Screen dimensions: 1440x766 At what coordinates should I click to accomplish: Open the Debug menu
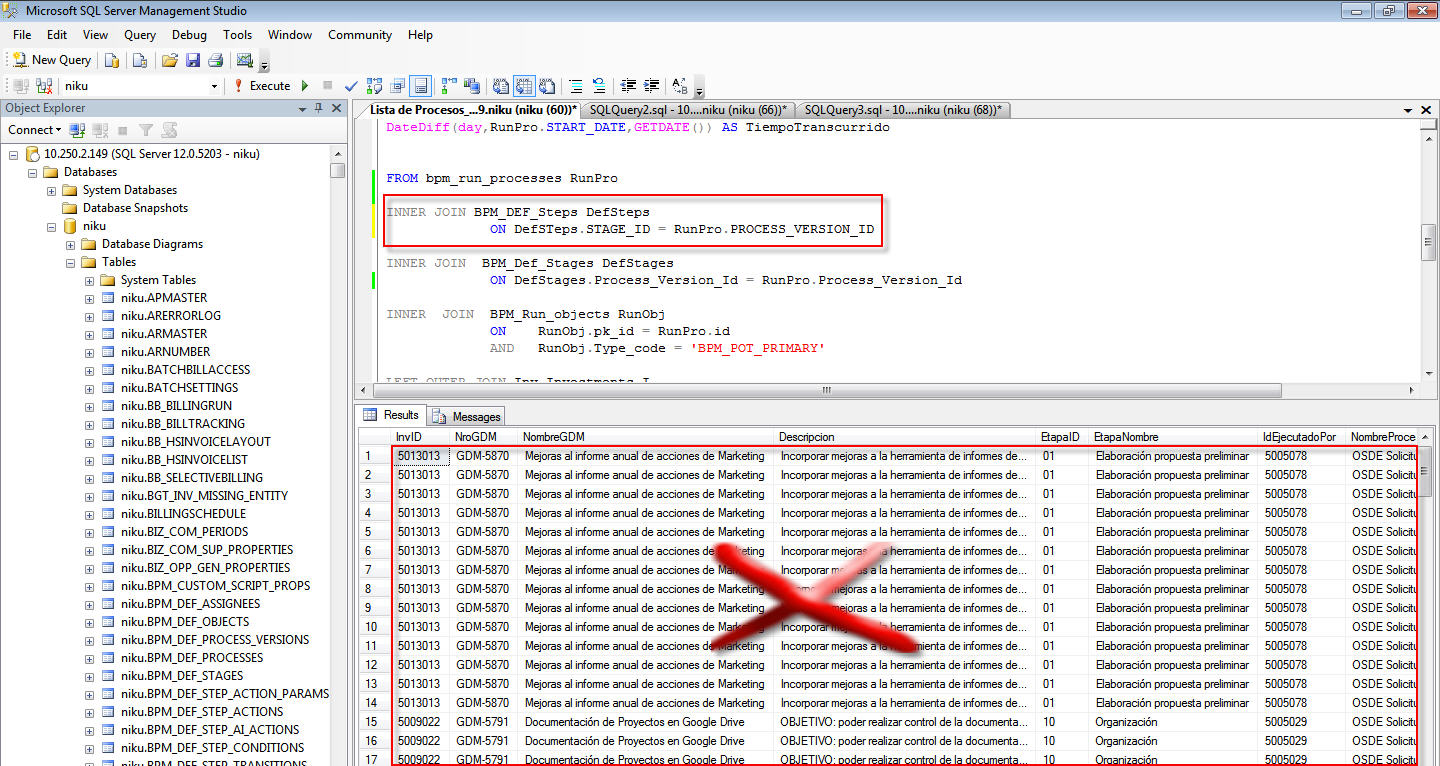pyautogui.click(x=189, y=34)
